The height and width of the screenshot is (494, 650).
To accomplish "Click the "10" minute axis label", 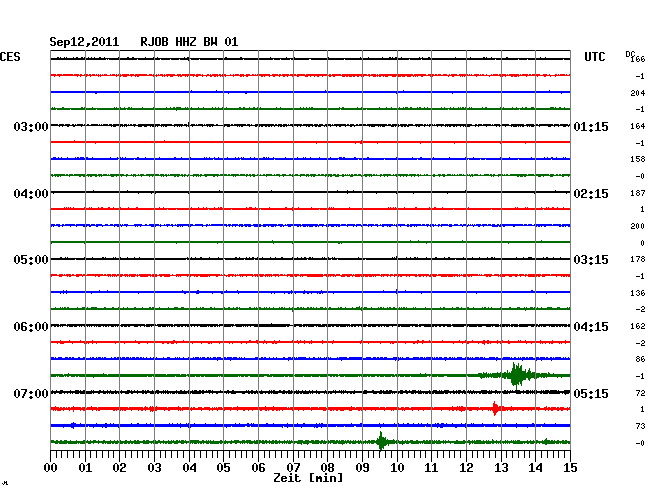I will (x=397, y=467).
